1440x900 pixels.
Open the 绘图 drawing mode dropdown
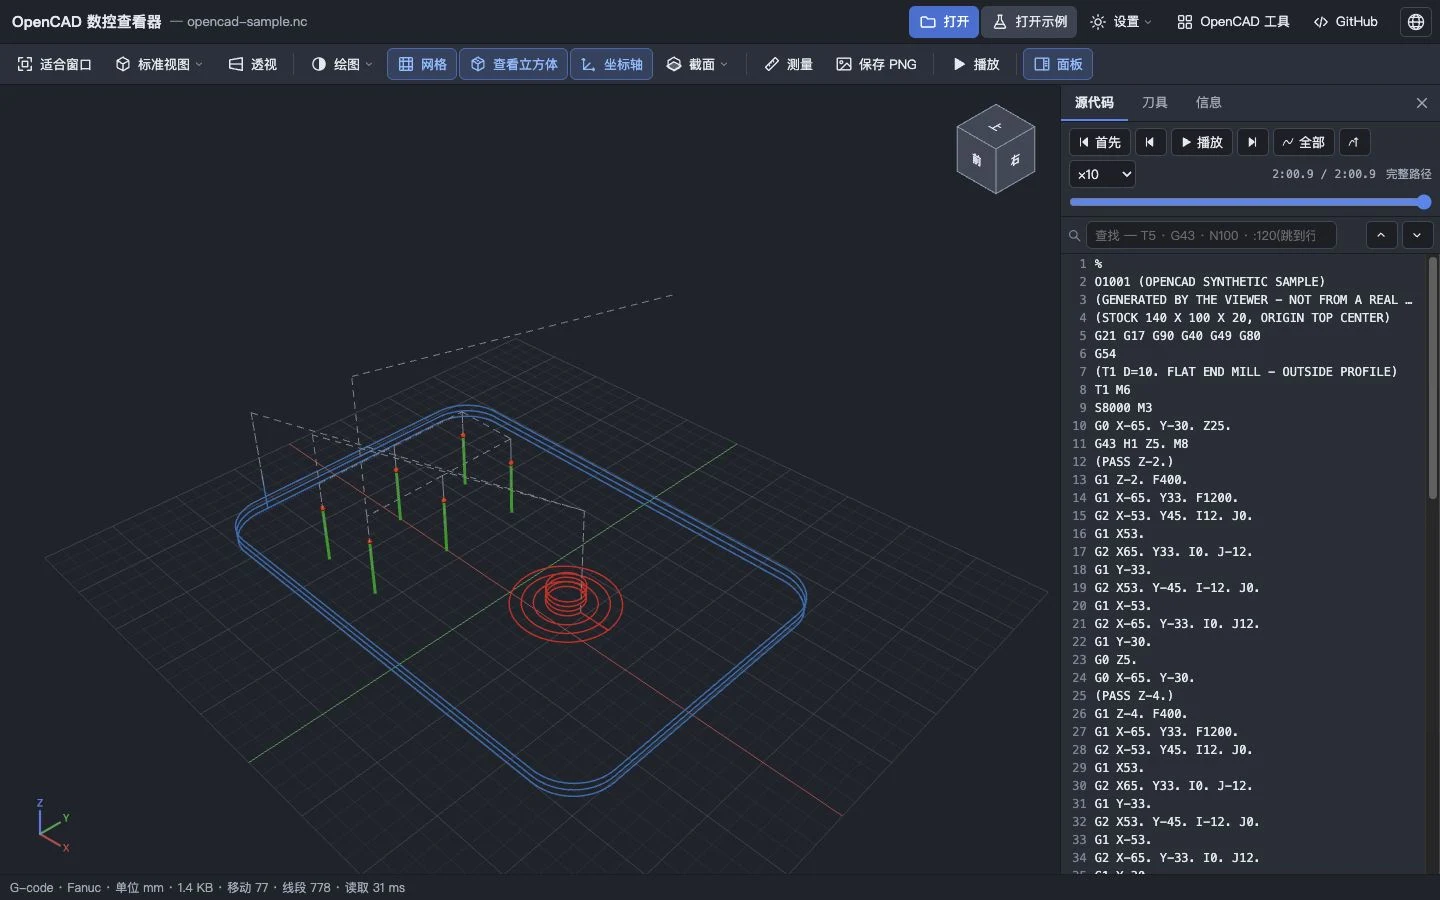click(342, 64)
